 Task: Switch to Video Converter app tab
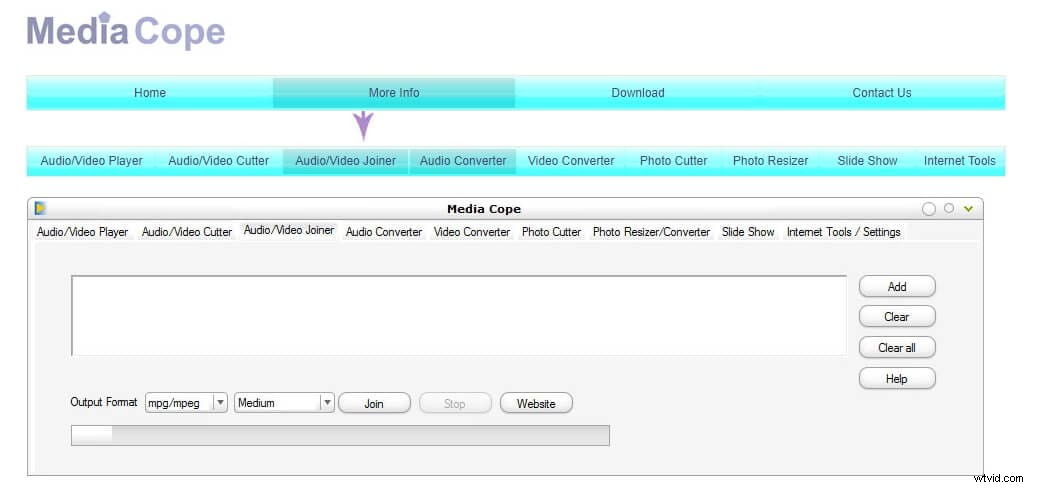(471, 232)
